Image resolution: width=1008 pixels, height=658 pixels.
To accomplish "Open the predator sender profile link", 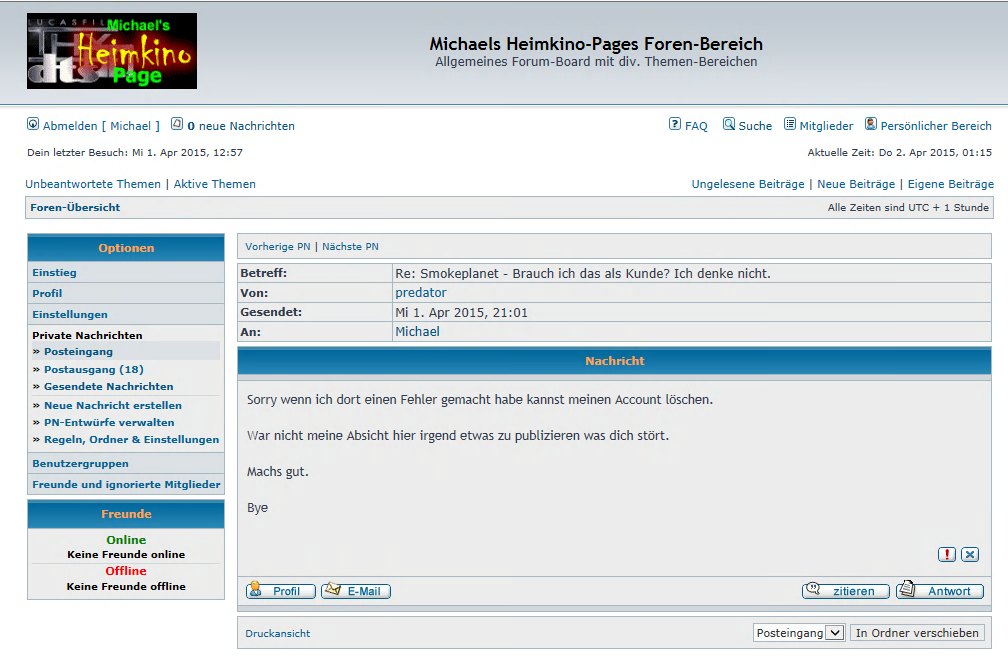I will 421,293.
